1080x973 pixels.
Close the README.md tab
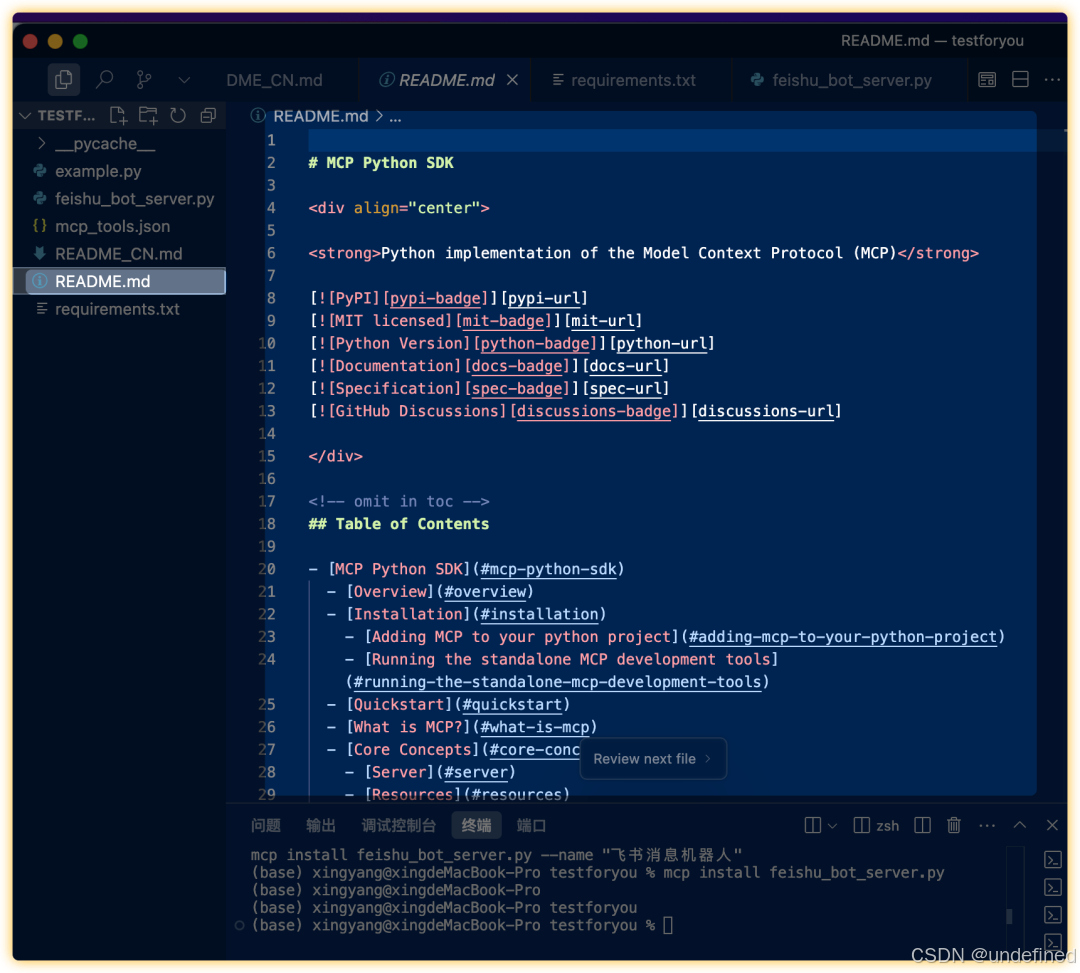[512, 80]
